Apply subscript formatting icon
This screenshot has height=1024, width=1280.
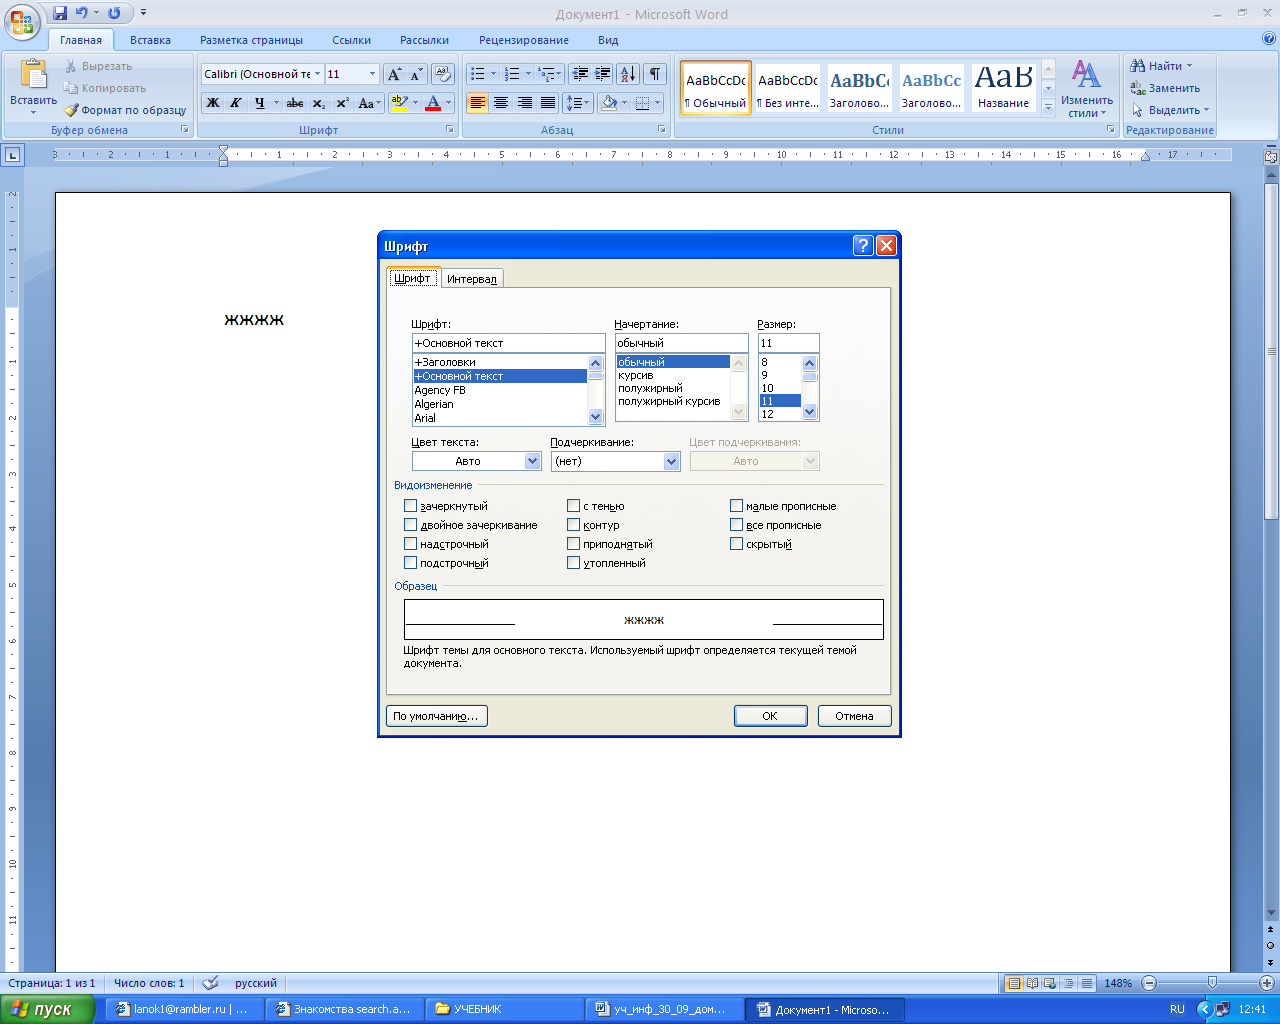318,103
